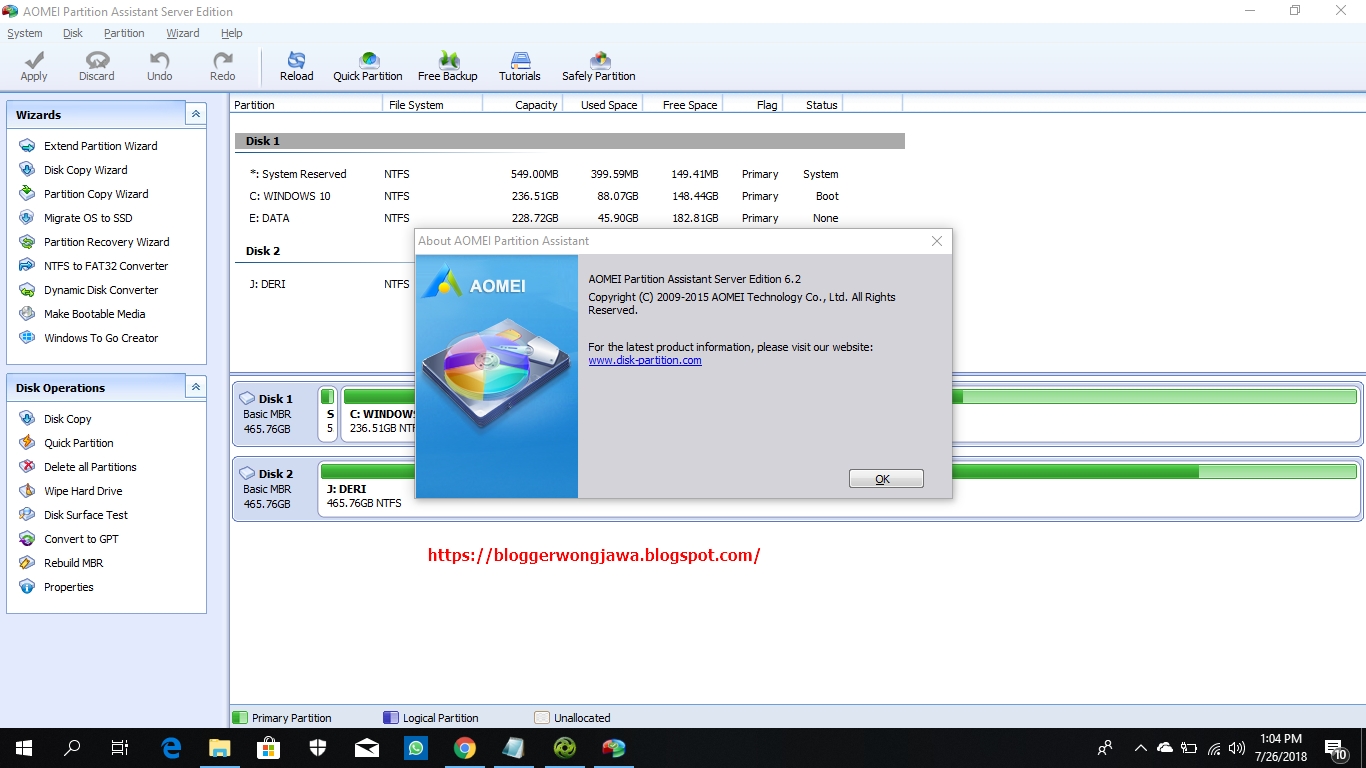The height and width of the screenshot is (768, 1366).
Task: Open Google Chrome from the taskbar
Action: [465, 747]
